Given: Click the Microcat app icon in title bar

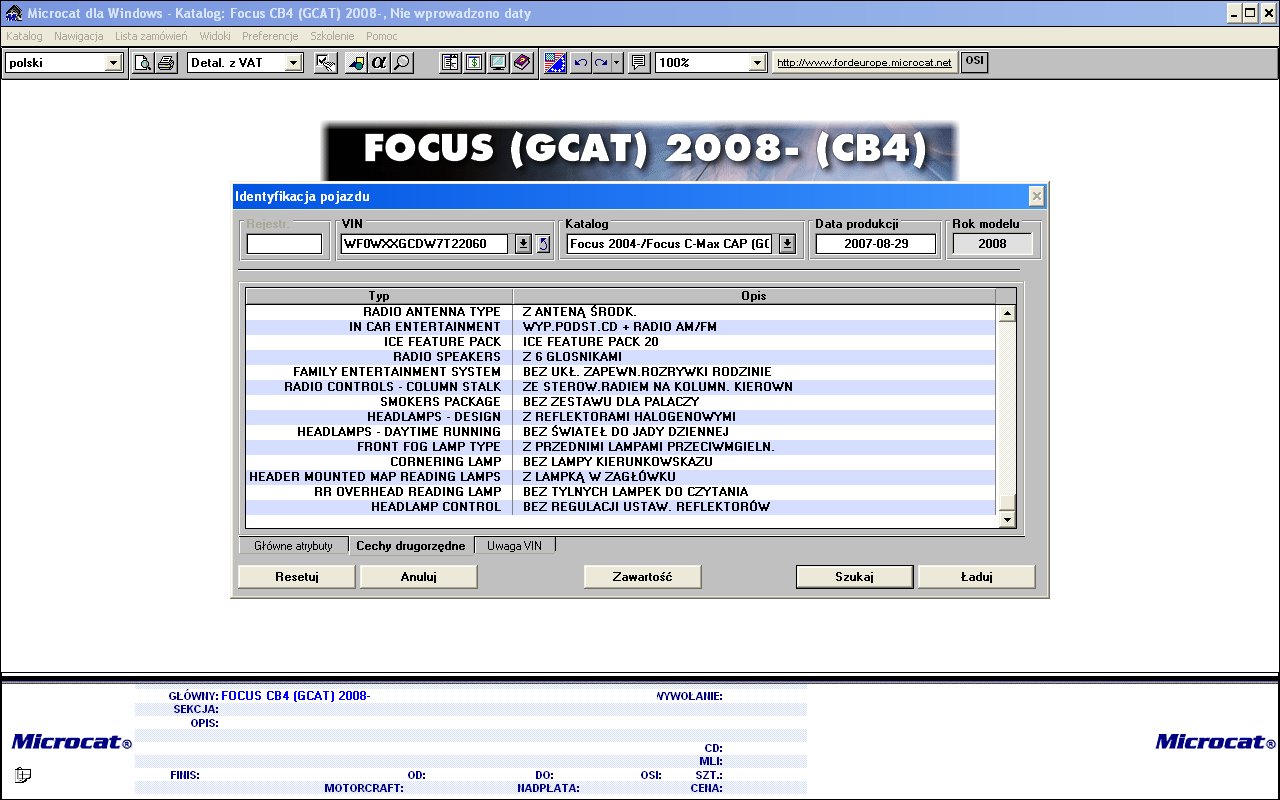Looking at the screenshot, I should pos(14,14).
